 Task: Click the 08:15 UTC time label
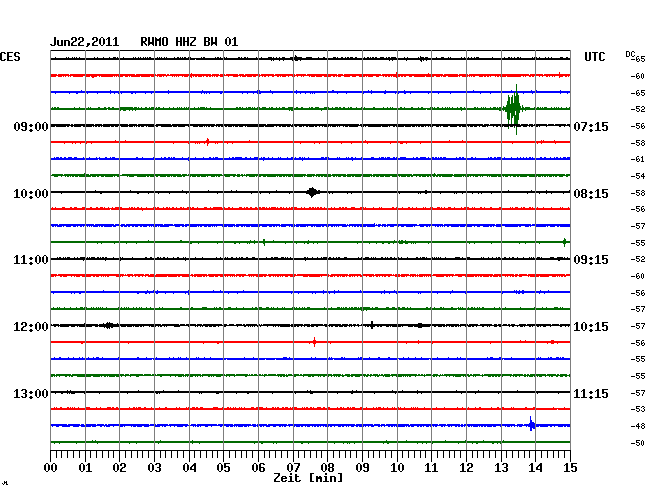tap(591, 194)
